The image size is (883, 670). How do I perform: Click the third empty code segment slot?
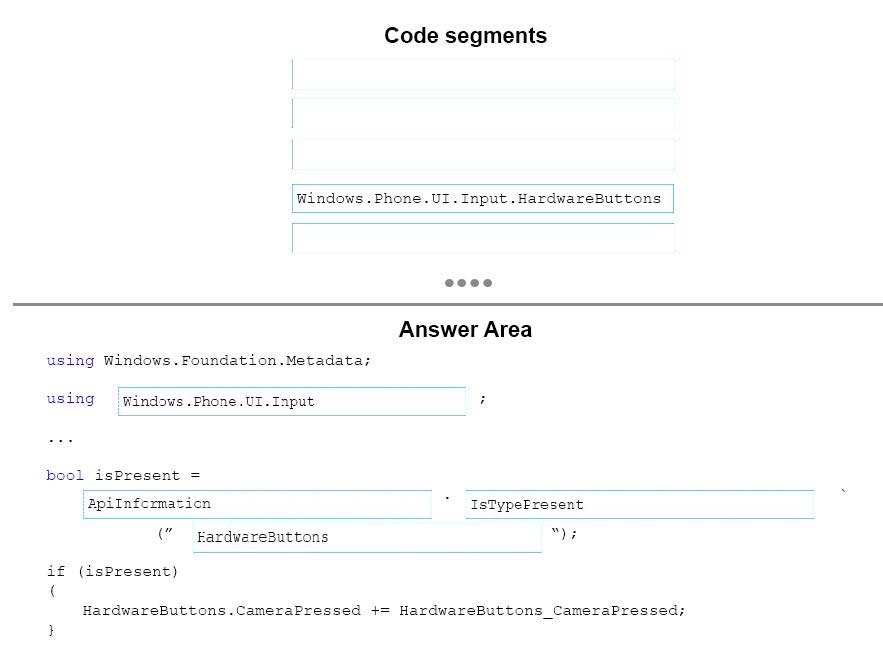[483, 154]
